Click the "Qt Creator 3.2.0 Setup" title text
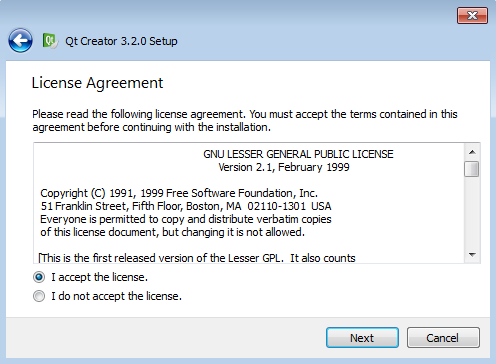This screenshot has width=496, height=364. click(121, 41)
